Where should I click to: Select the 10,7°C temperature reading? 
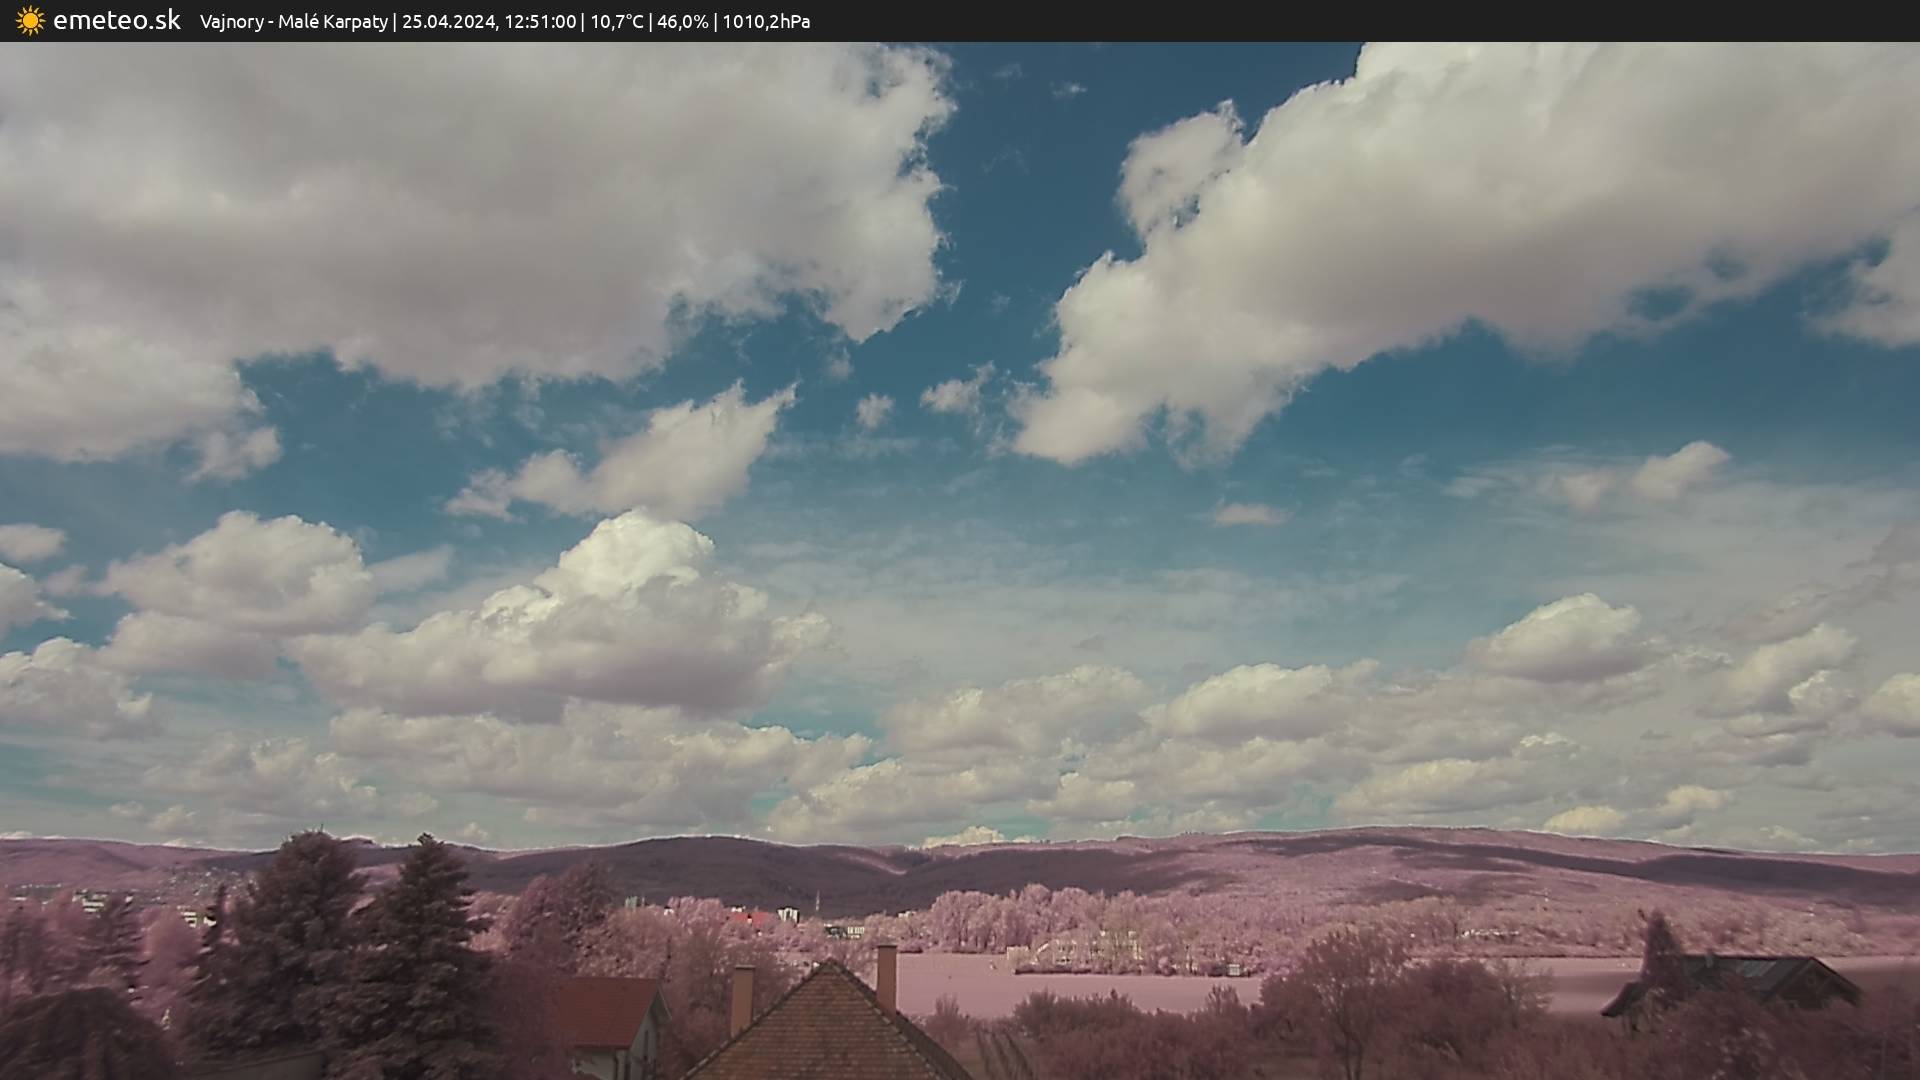pyautogui.click(x=616, y=21)
